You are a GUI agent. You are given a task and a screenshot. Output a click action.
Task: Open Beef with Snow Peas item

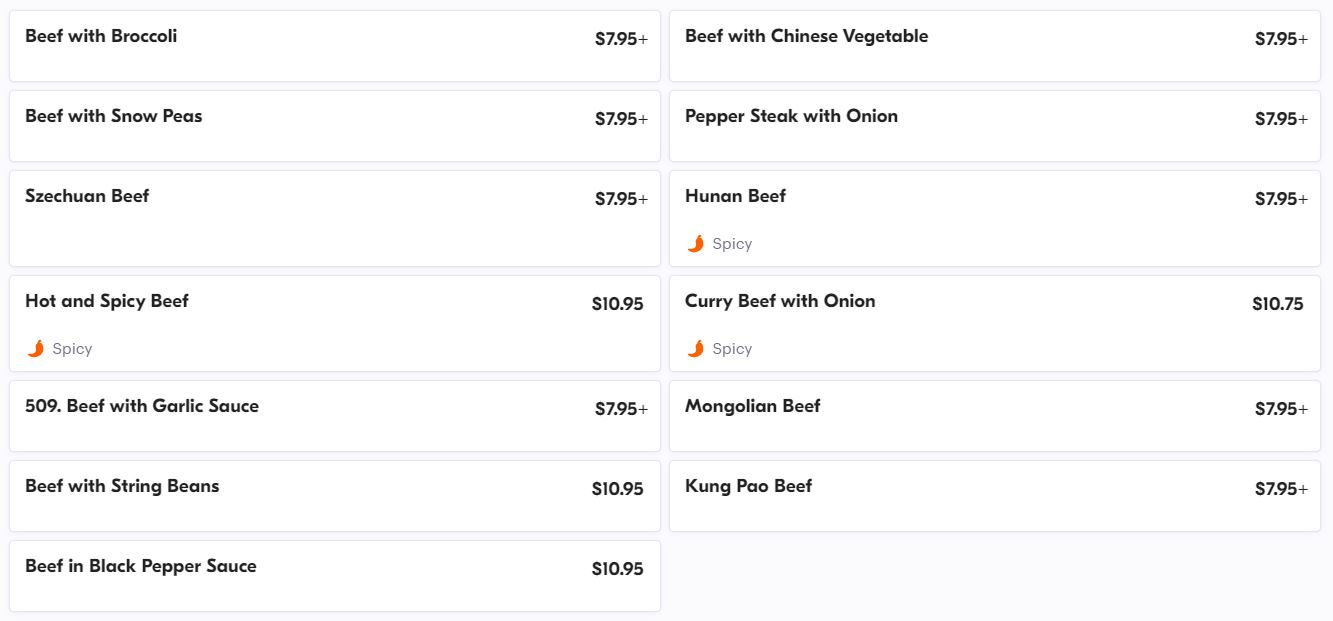pyautogui.click(x=113, y=116)
